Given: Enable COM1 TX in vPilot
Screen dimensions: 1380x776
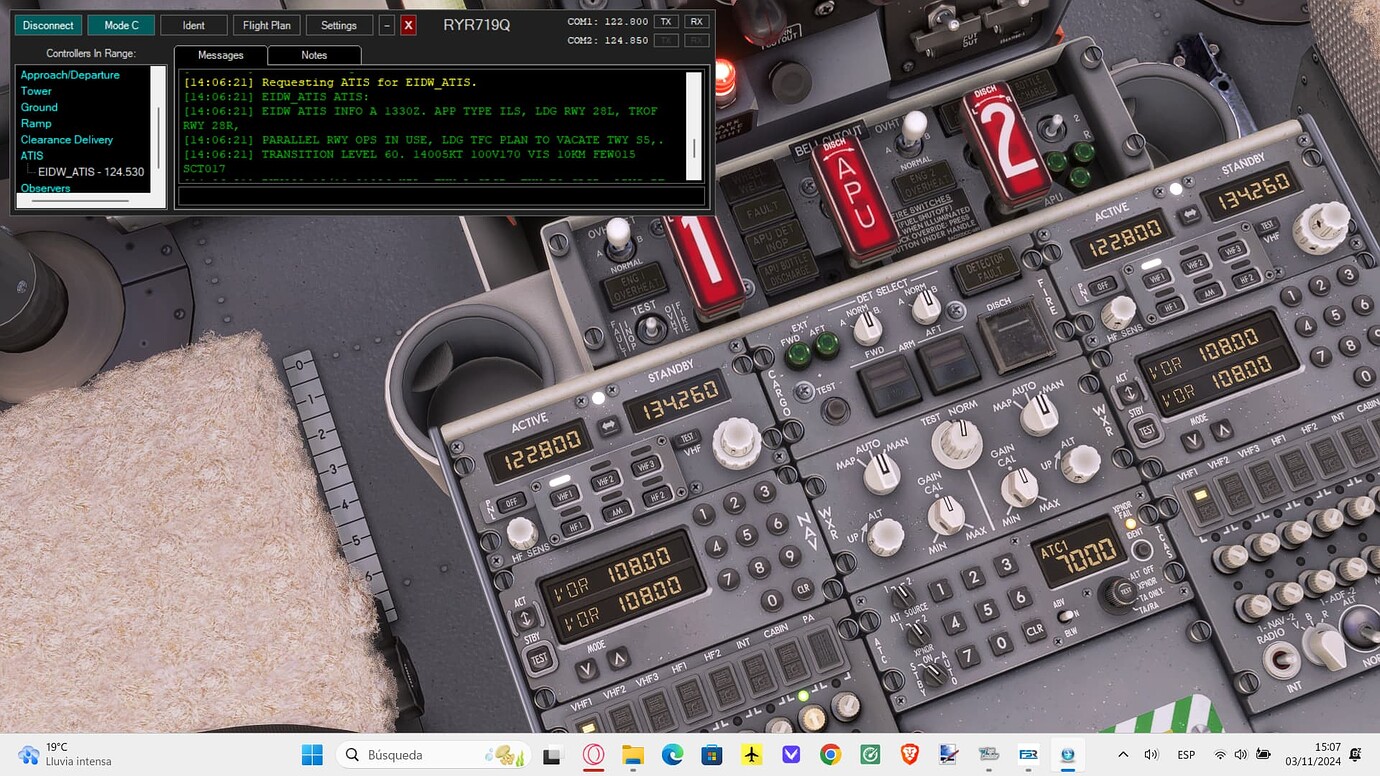Looking at the screenshot, I should click(665, 21).
